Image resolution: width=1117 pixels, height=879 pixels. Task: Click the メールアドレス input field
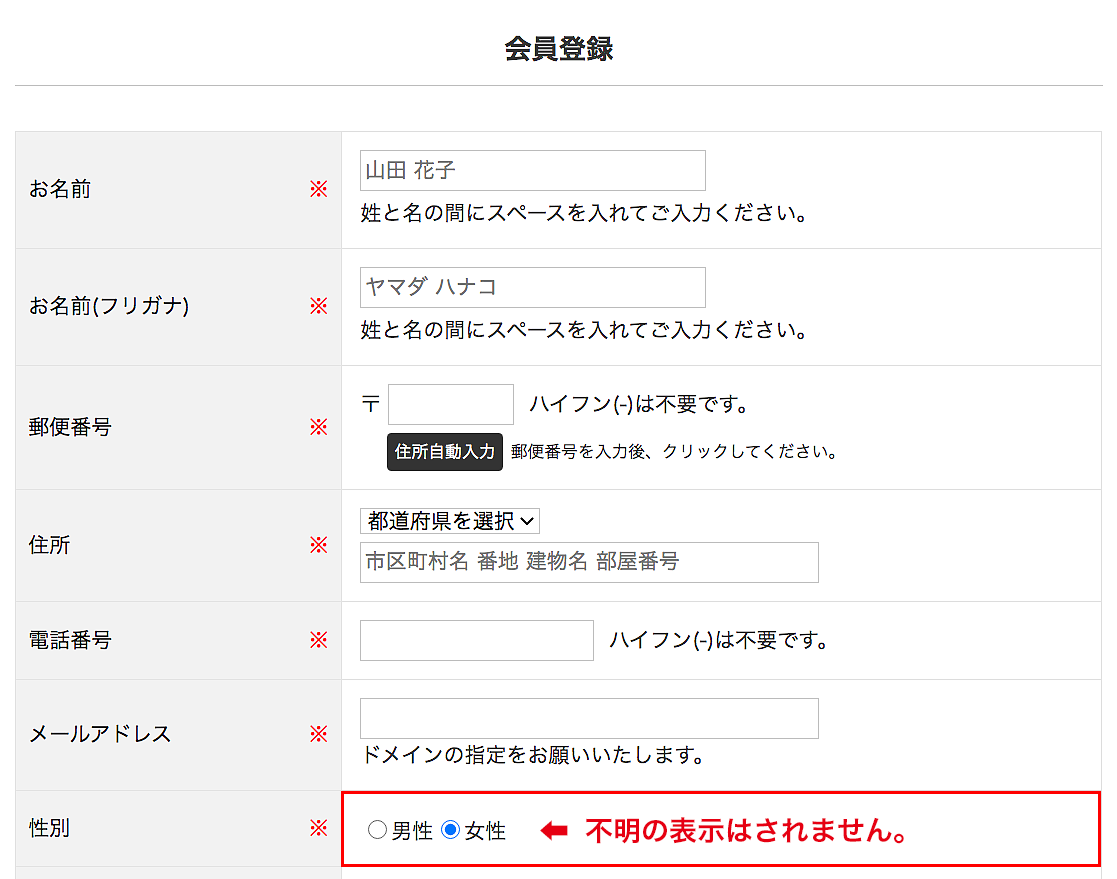click(x=588, y=719)
